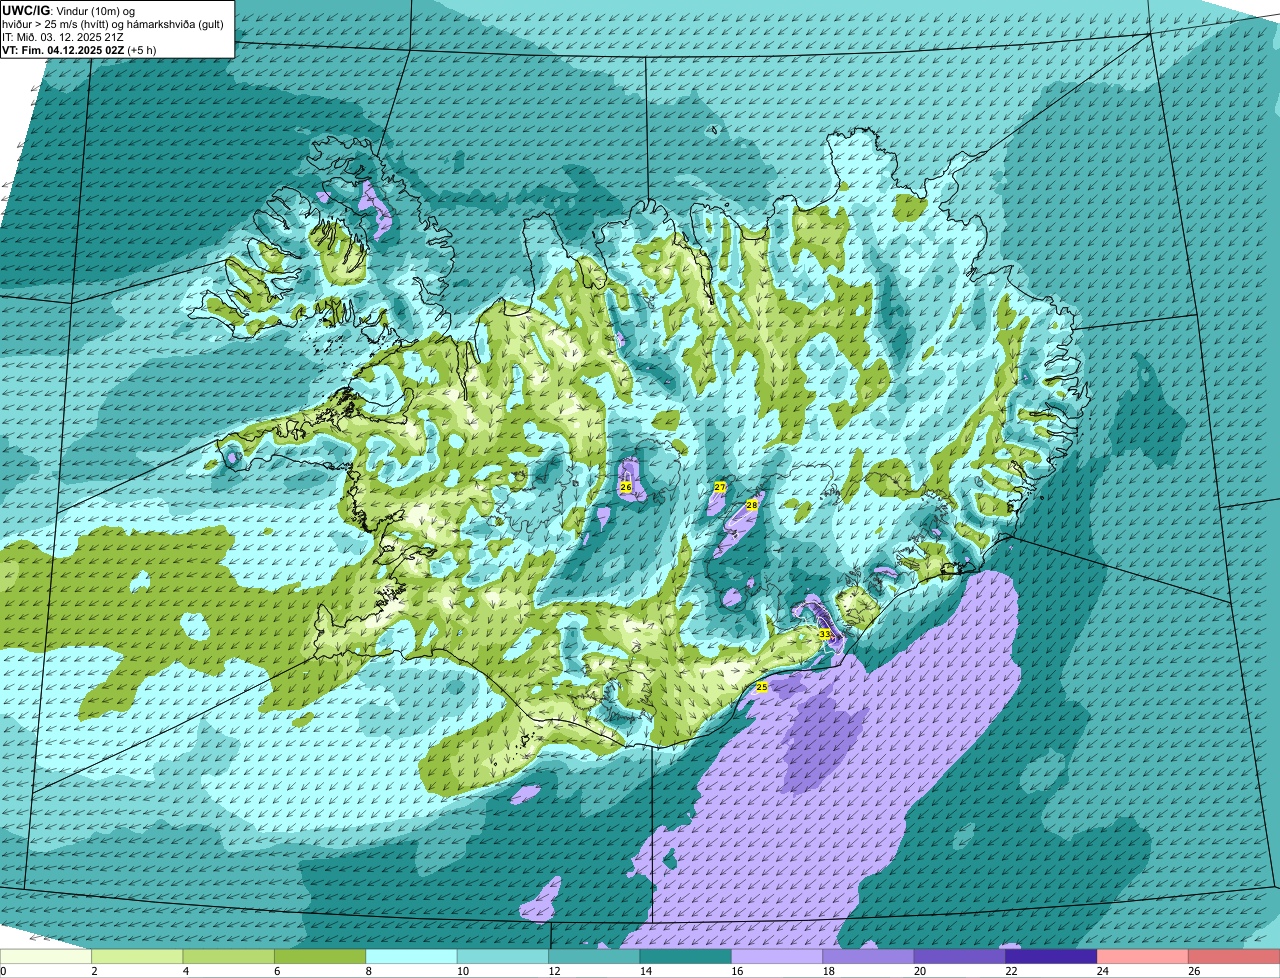Viewport: 1280px width, 978px height.
Task: Select the above-26 m/s red legend swatch
Action: click(x=1234, y=957)
